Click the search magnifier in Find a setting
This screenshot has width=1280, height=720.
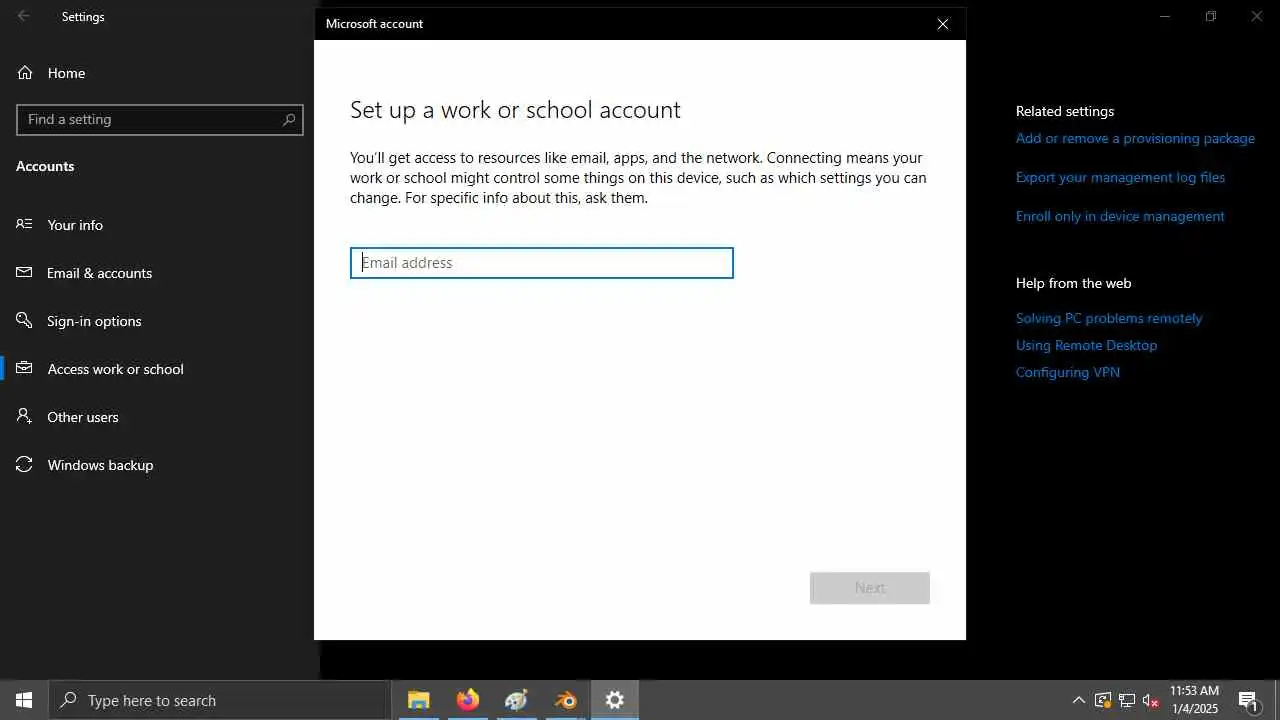pos(288,119)
